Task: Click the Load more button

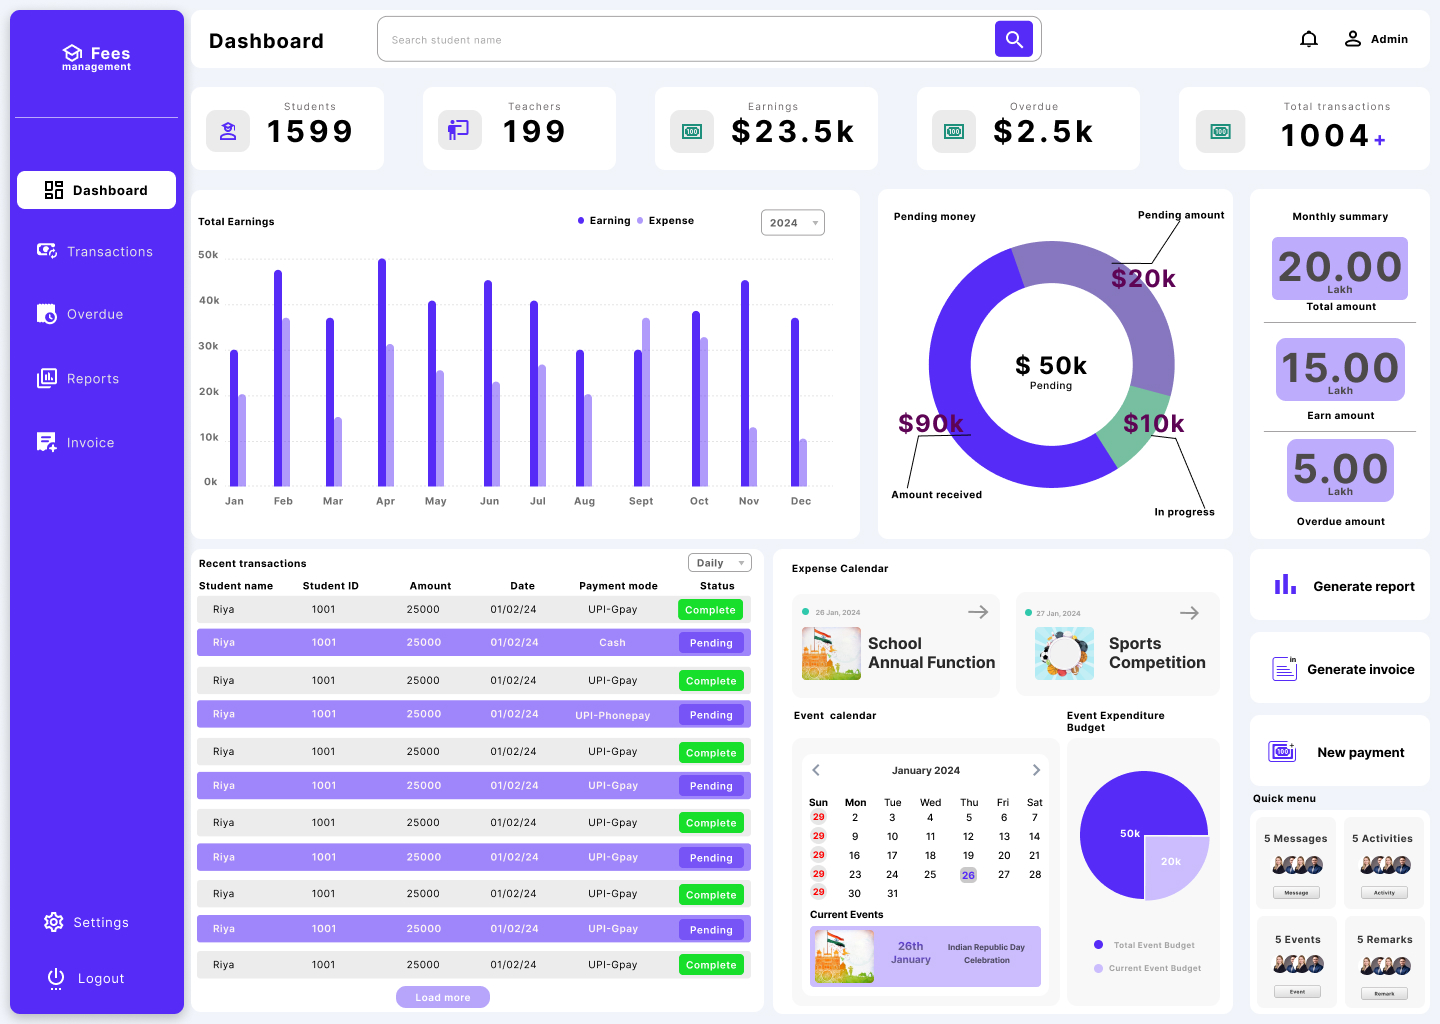Action: click(443, 997)
